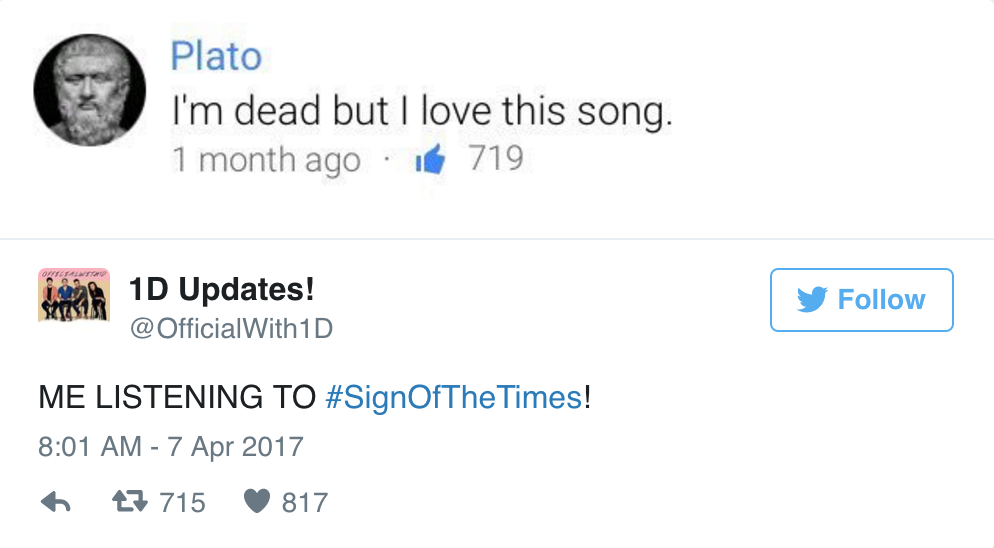
Task: Open the 8:01 AM - 7 Apr 2017 timestamp
Action: point(170,446)
